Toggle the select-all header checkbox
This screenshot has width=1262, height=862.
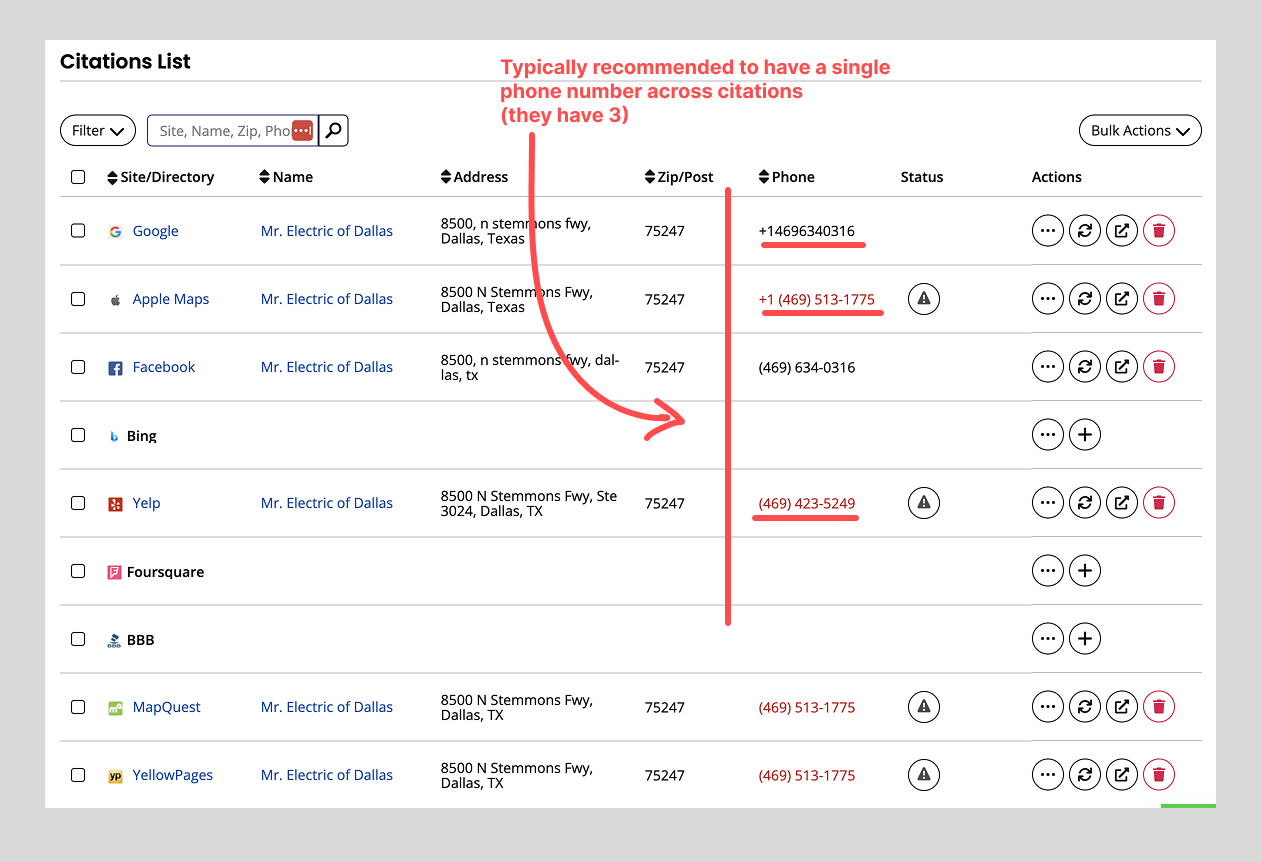[x=78, y=177]
